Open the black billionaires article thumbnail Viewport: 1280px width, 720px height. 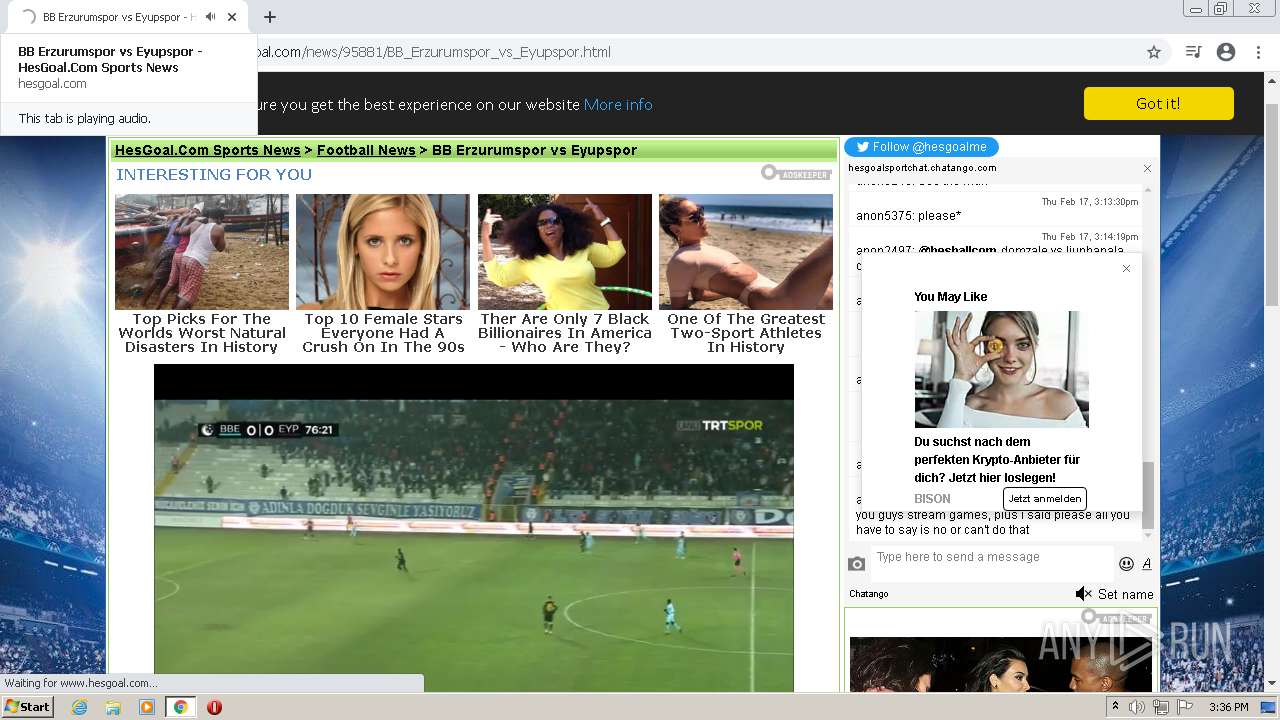[565, 251]
